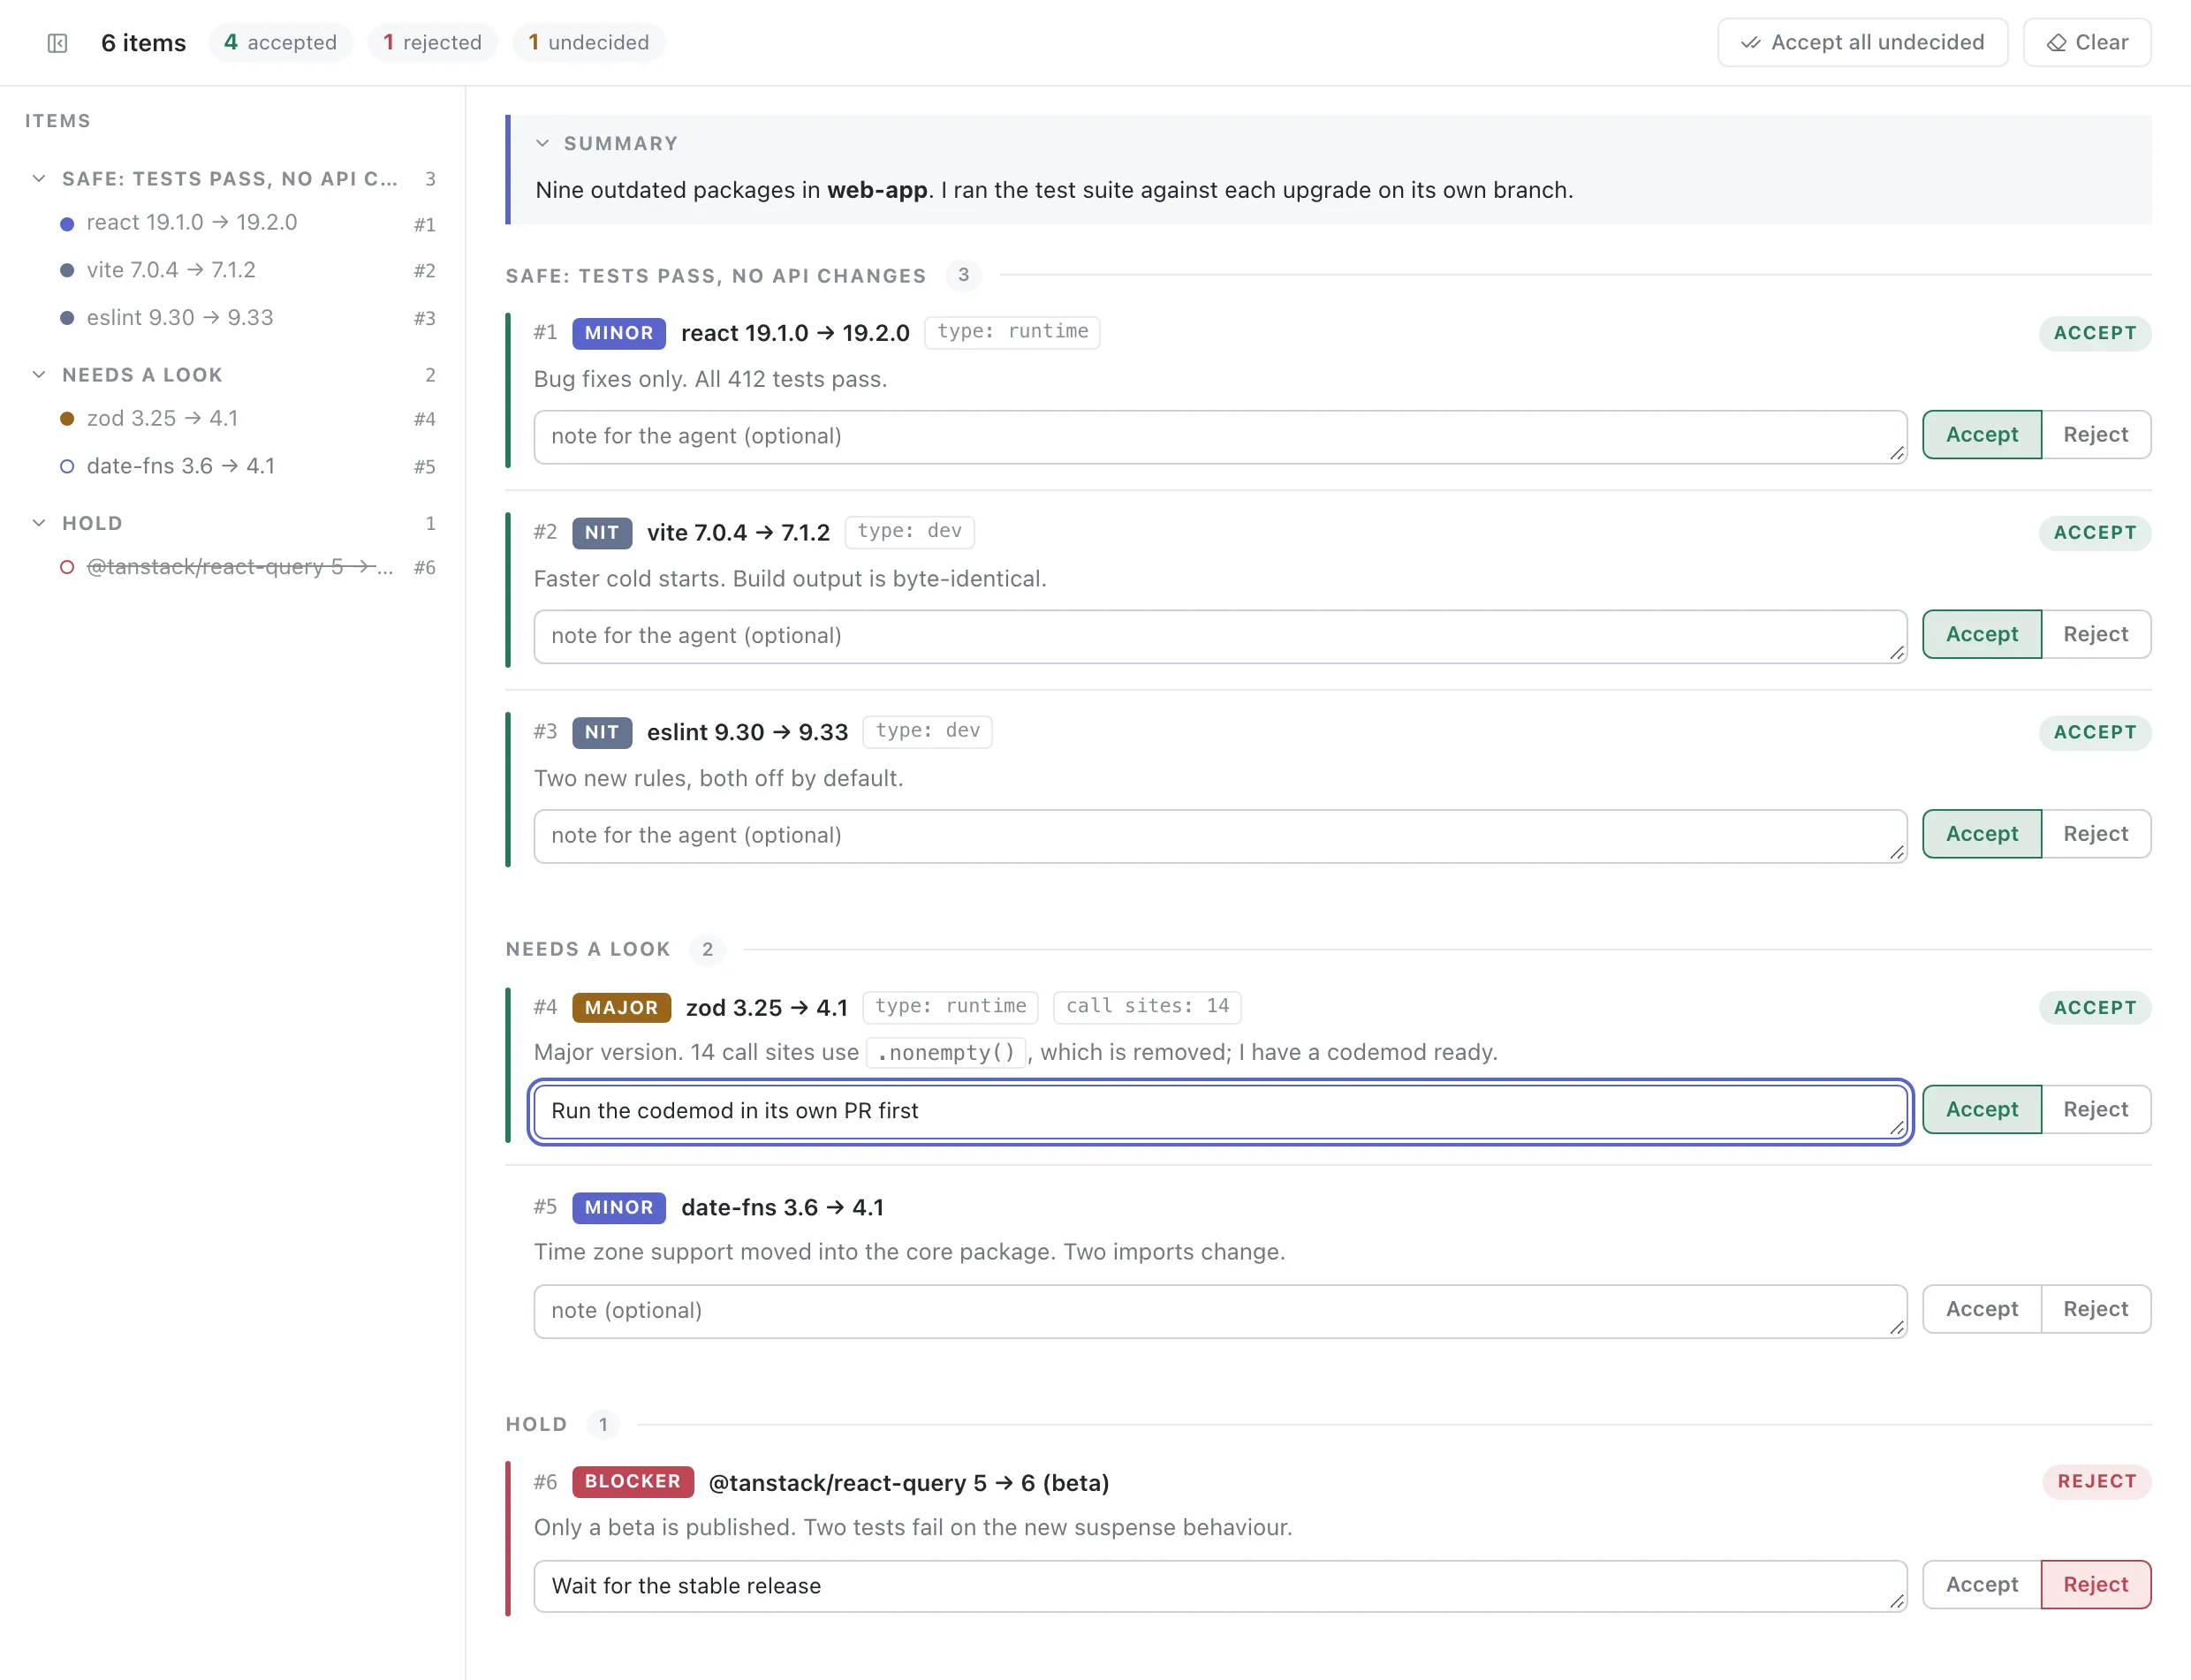Select react 19.1.0 → 19.2.0 in sidebar
2191x1680 pixels.
tap(247, 223)
